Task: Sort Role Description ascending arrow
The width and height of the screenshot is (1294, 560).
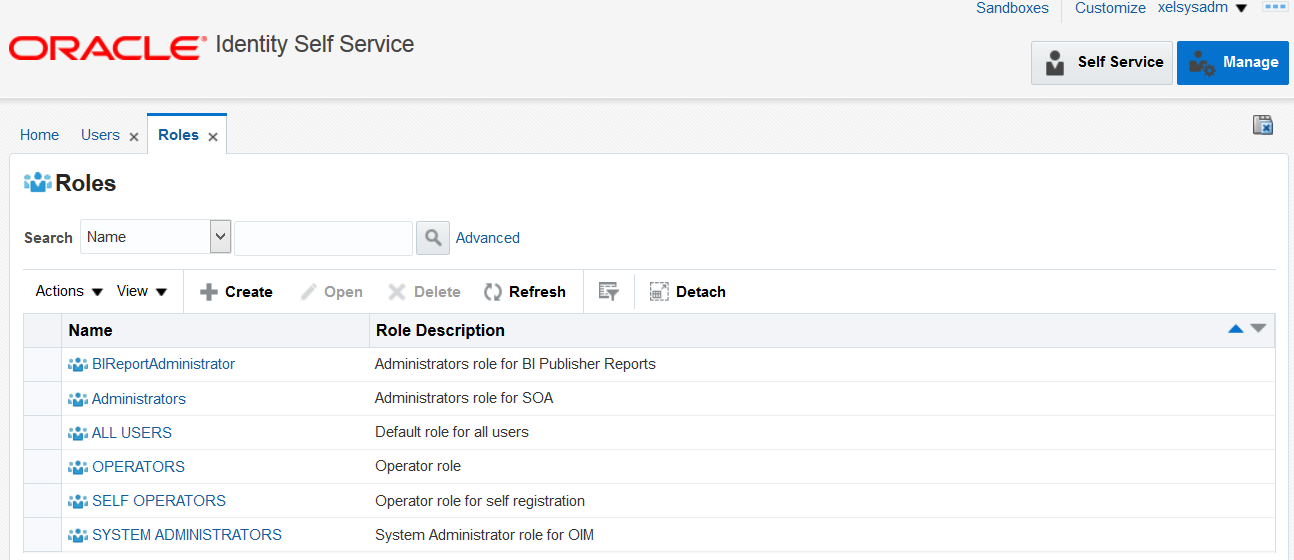Action: pyautogui.click(x=1236, y=329)
